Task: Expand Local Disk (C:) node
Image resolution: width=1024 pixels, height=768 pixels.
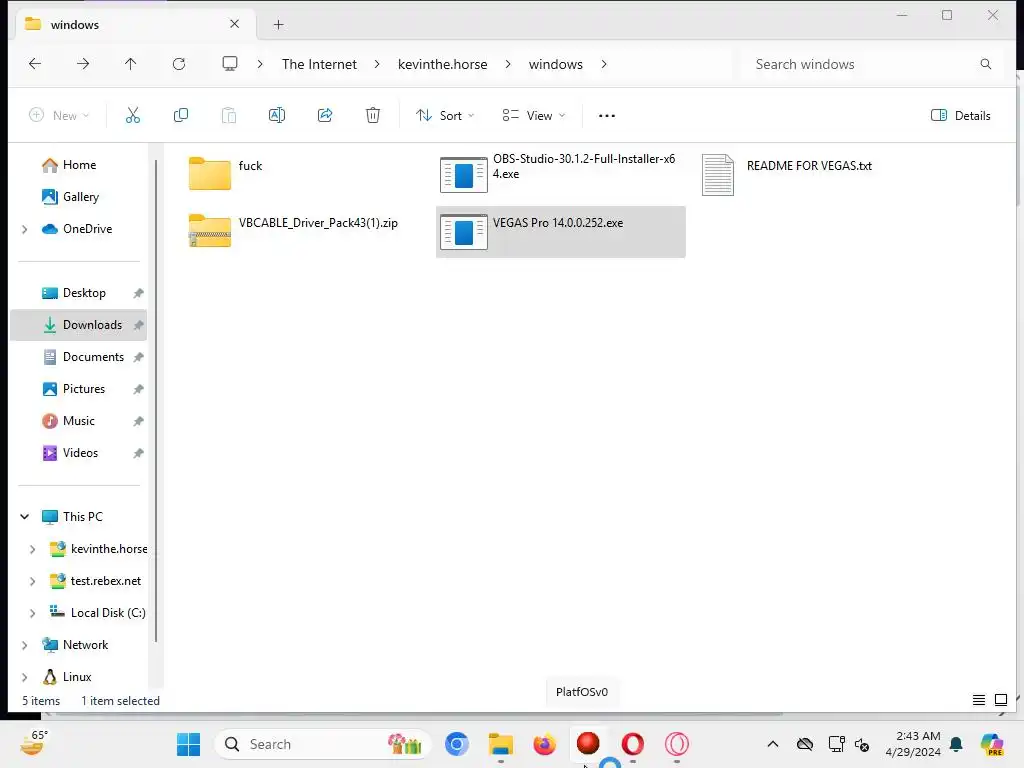Action: [x=33, y=613]
